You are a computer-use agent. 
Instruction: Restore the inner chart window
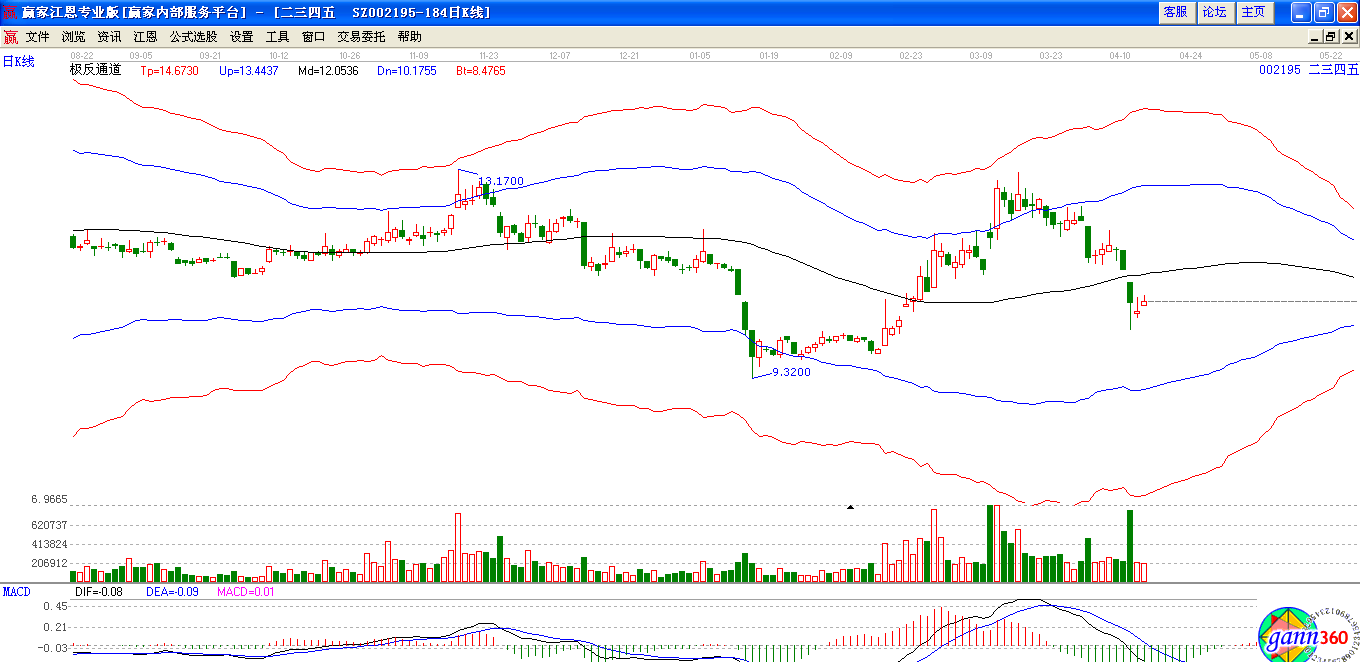pyautogui.click(x=1332, y=36)
